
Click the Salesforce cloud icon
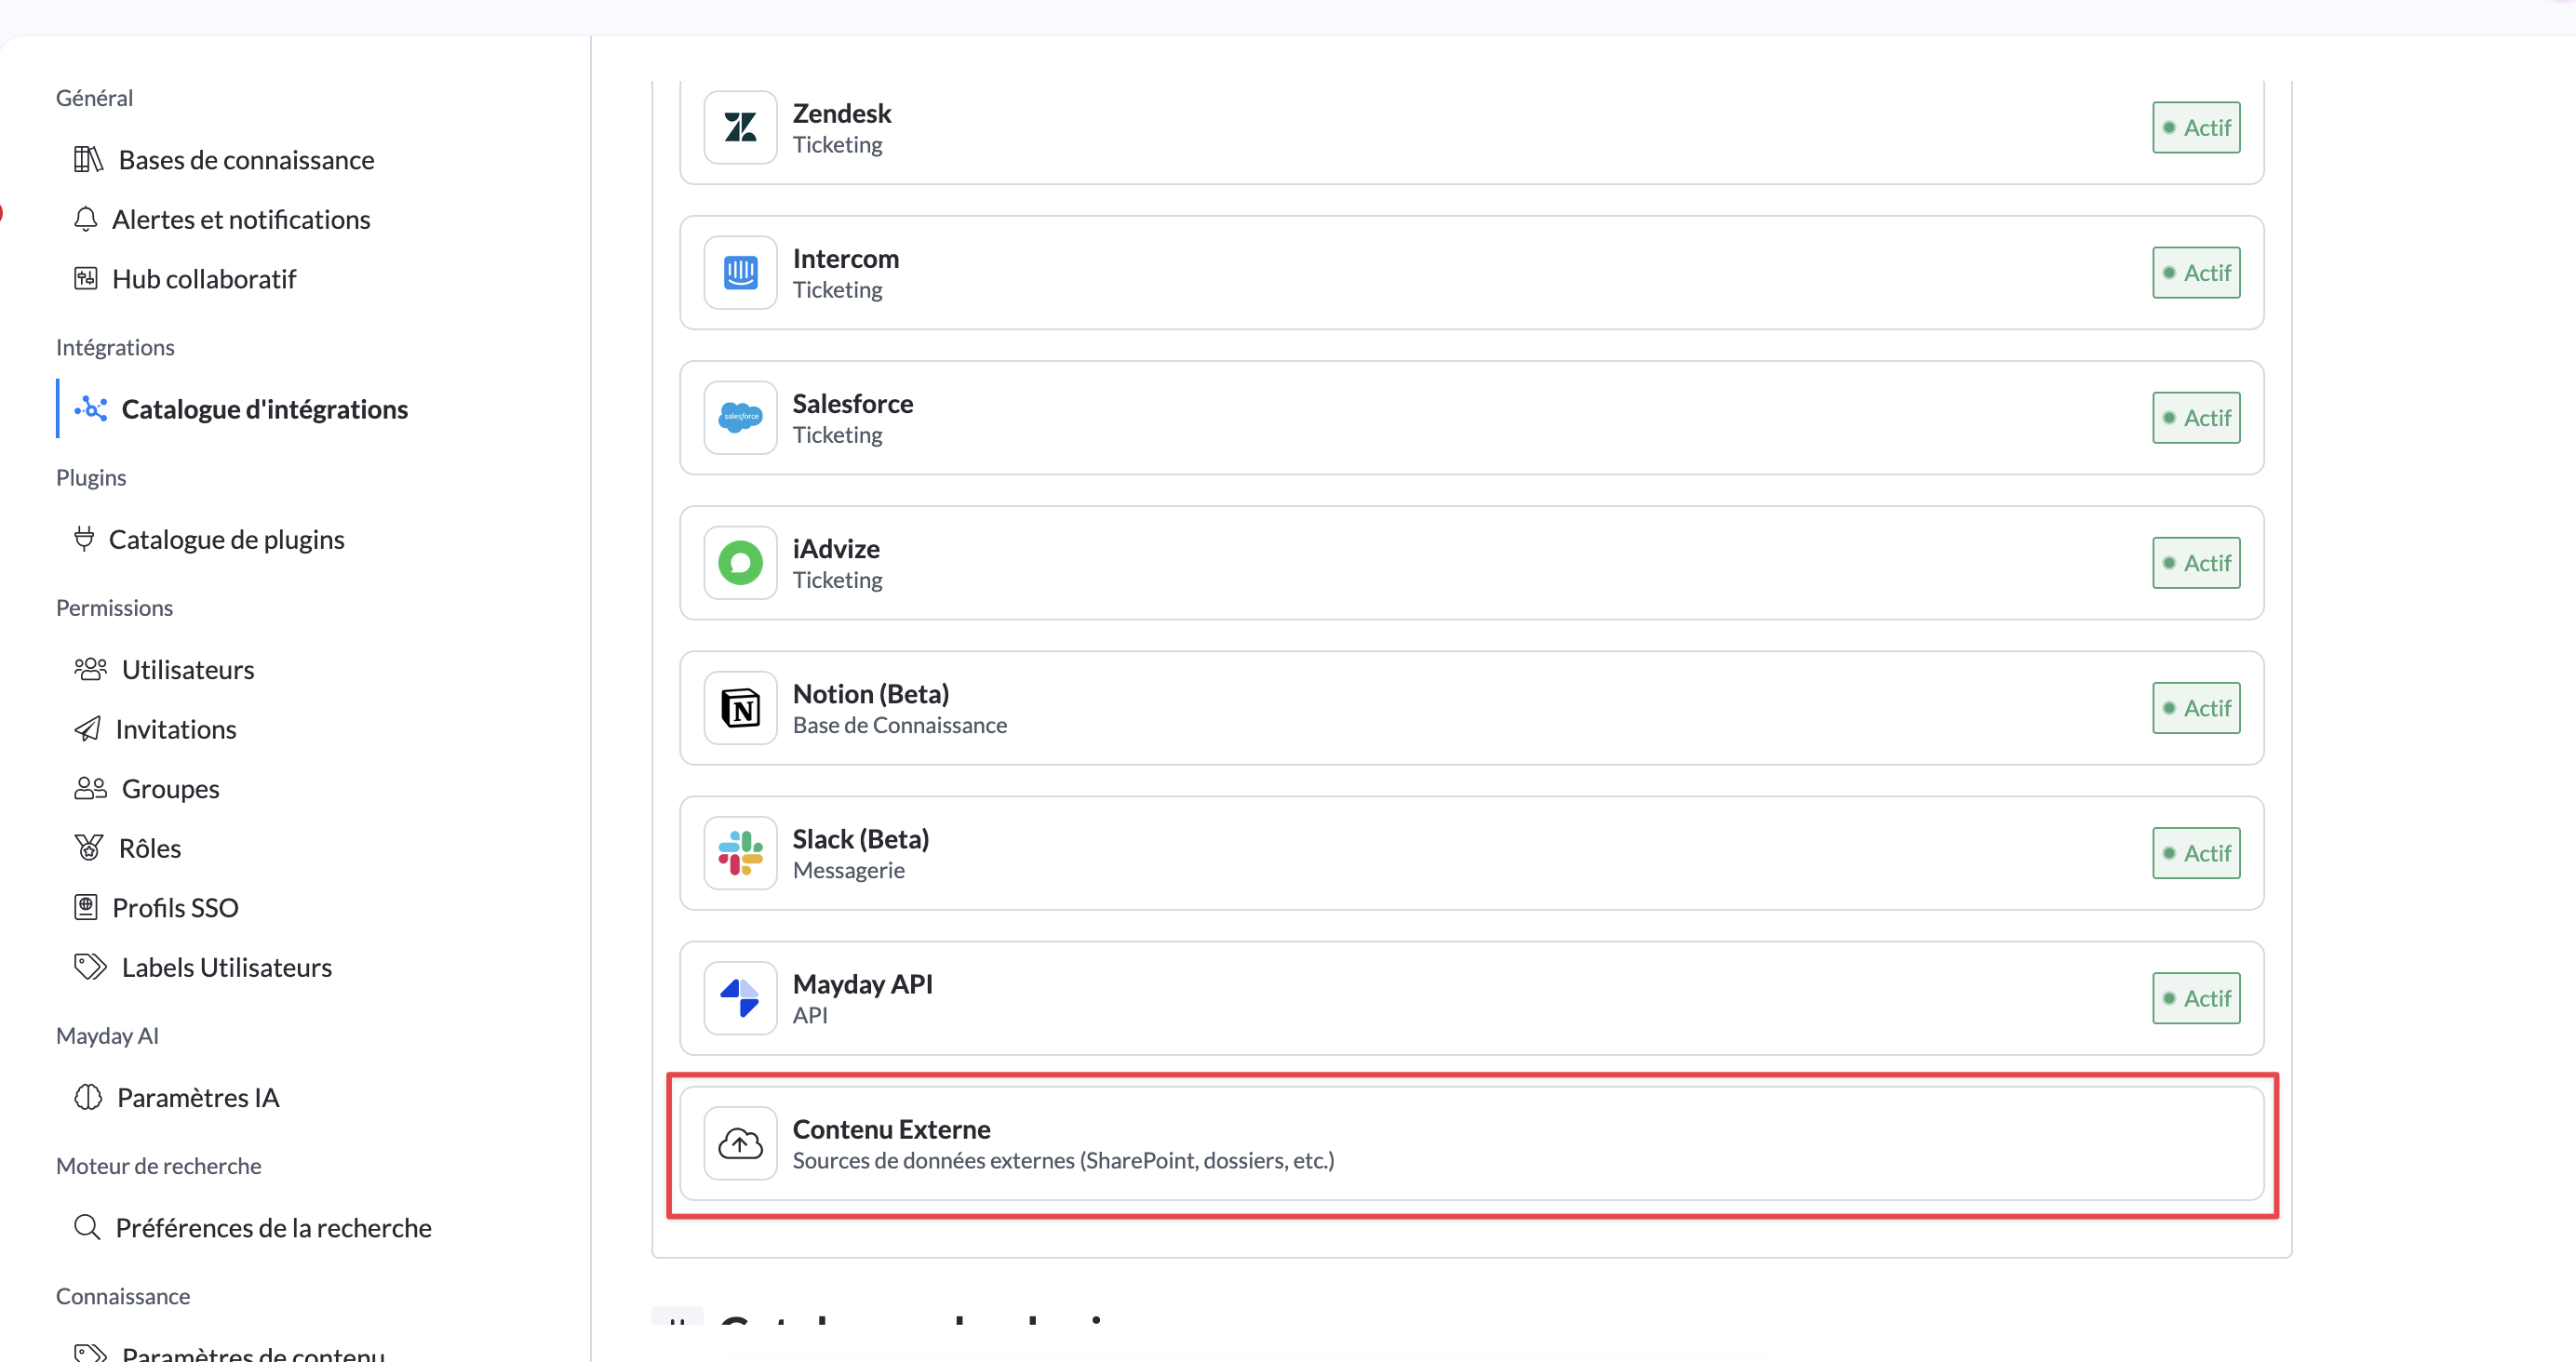[x=740, y=417]
